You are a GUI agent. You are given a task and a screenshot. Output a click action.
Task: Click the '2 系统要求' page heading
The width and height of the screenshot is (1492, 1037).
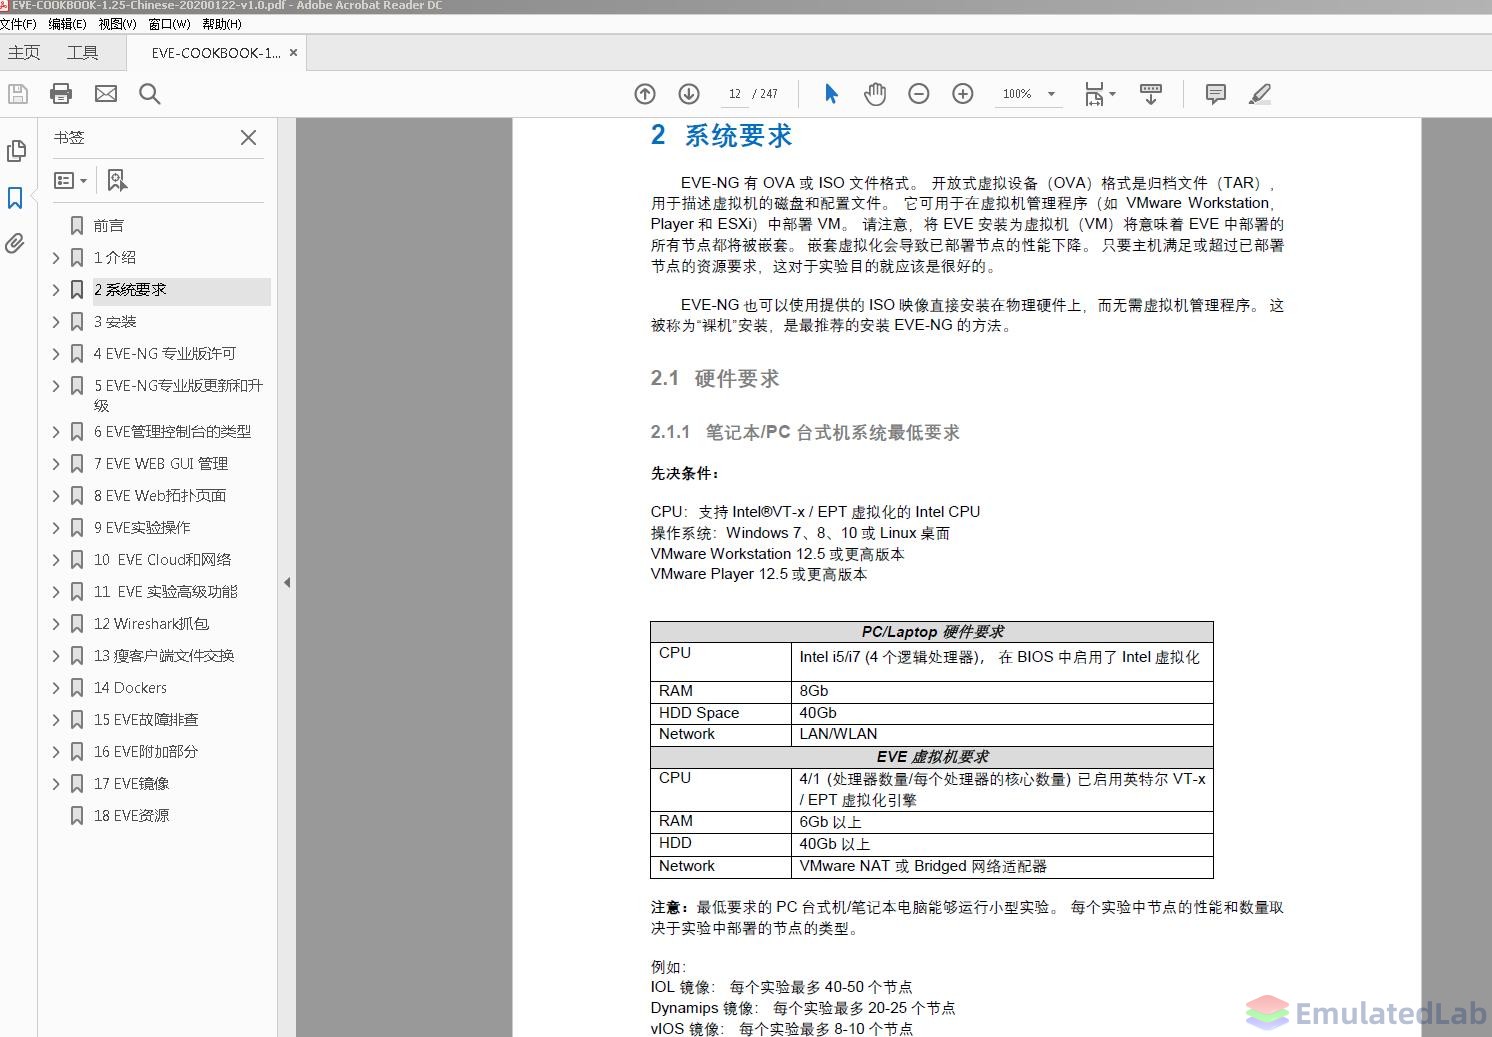pos(721,135)
